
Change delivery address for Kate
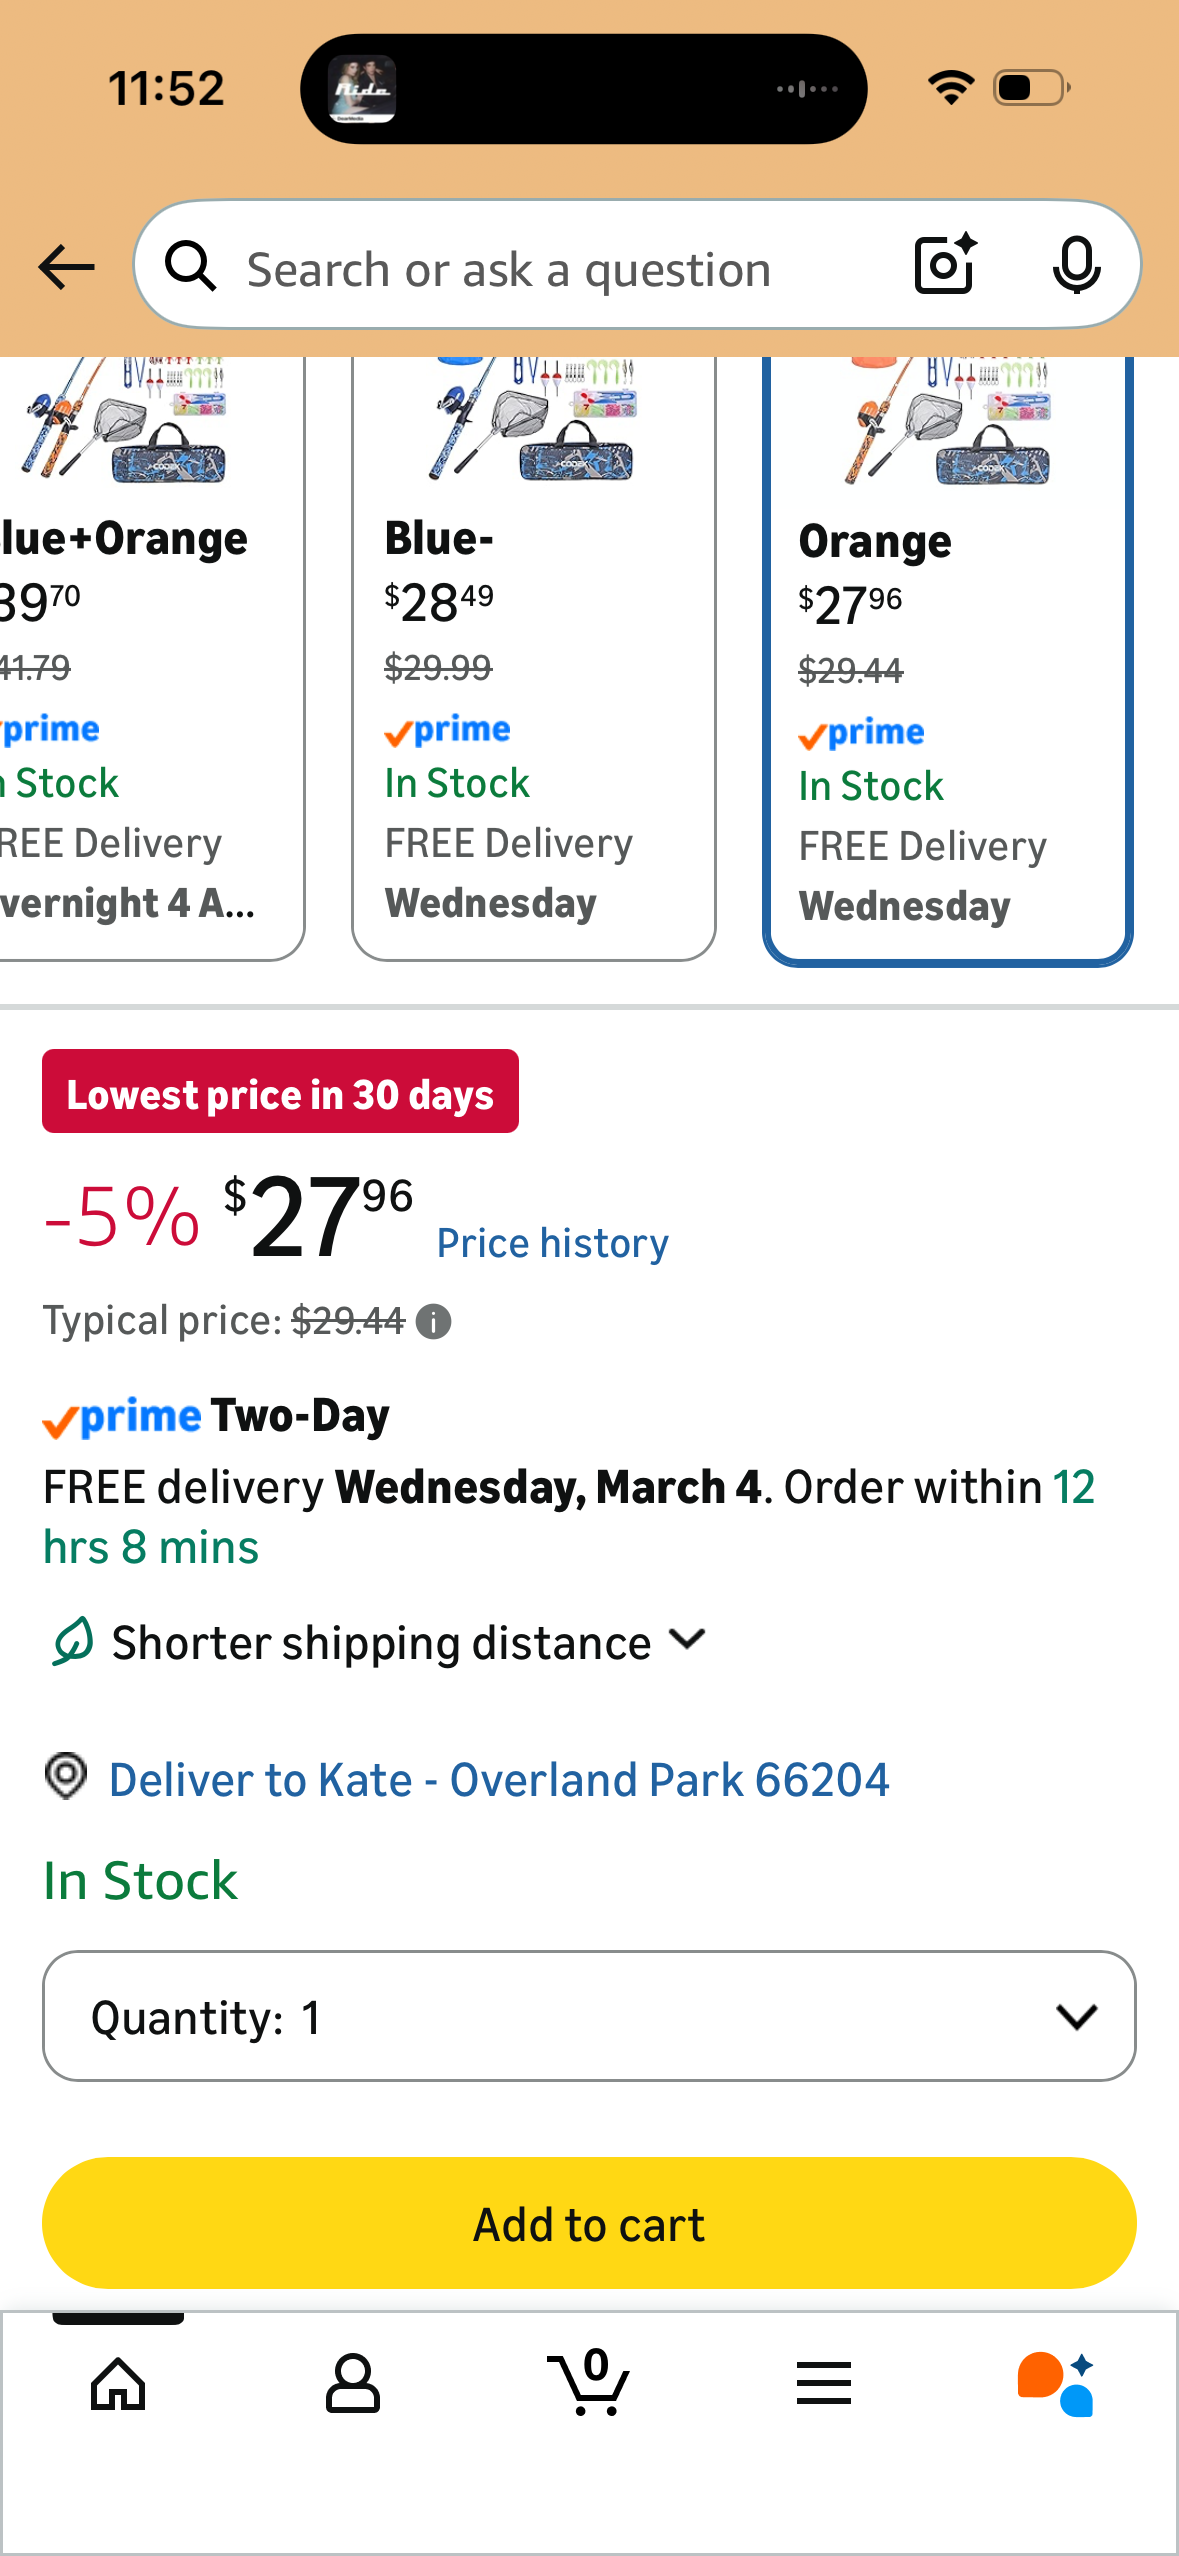pyautogui.click(x=498, y=1780)
